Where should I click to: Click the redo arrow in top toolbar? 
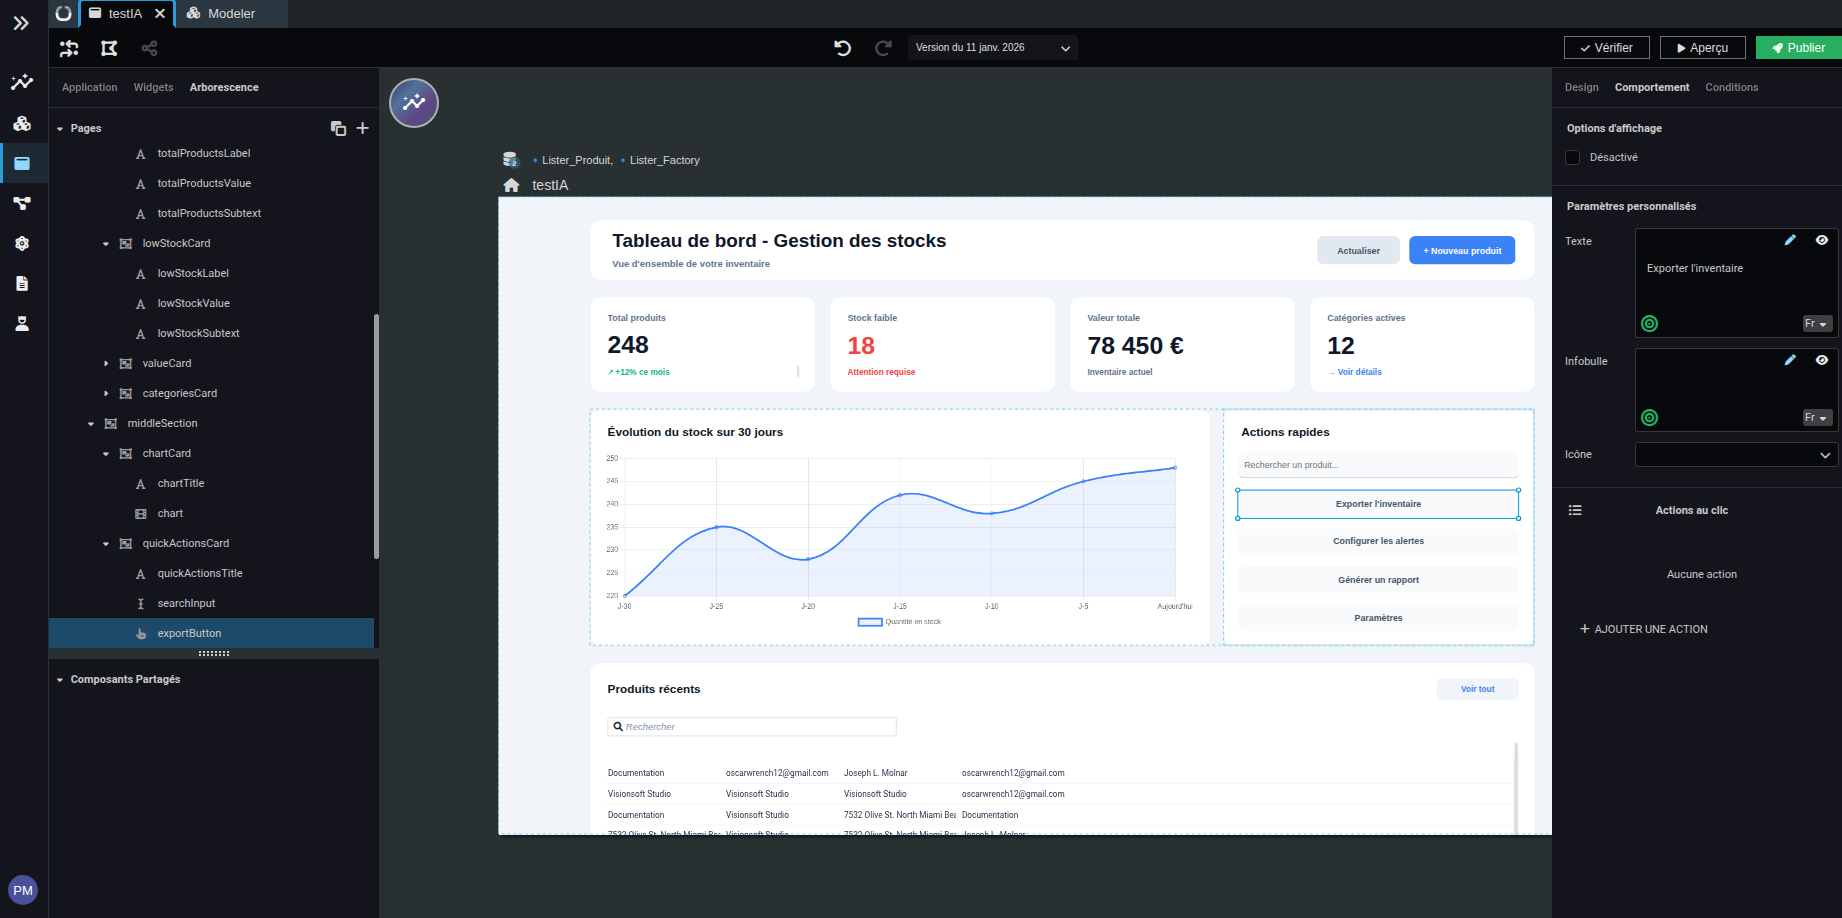pos(883,48)
